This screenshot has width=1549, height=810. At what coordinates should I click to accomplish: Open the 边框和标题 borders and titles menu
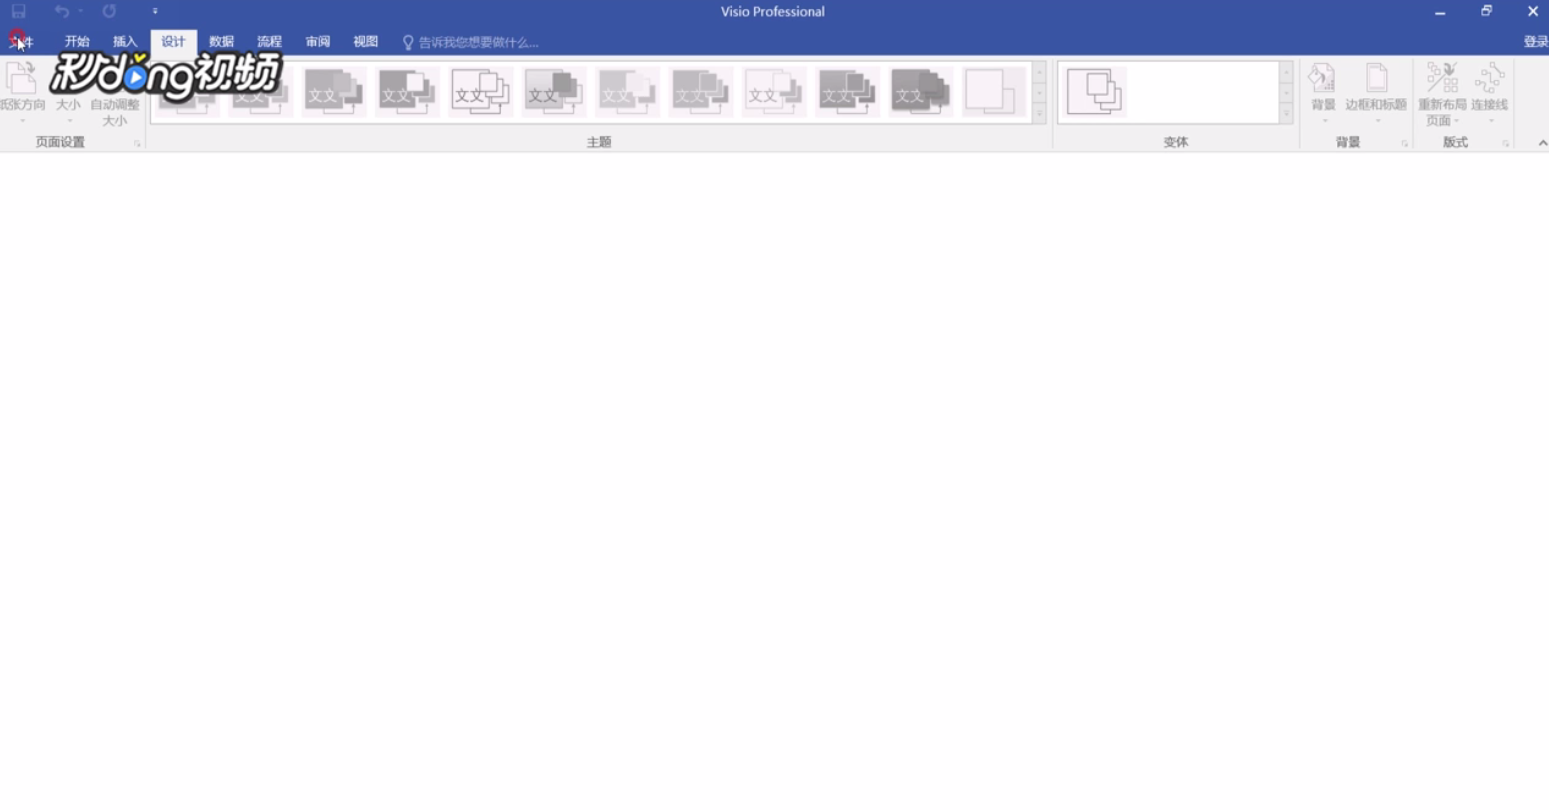point(1376,92)
